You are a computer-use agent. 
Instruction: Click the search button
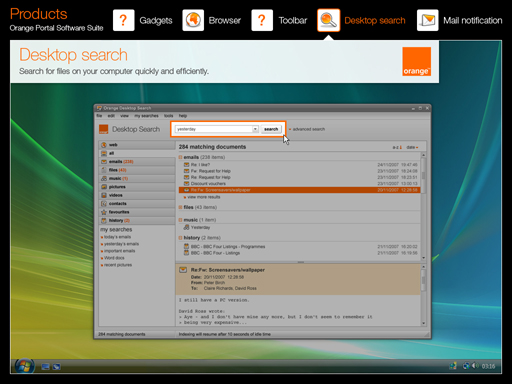coord(271,129)
